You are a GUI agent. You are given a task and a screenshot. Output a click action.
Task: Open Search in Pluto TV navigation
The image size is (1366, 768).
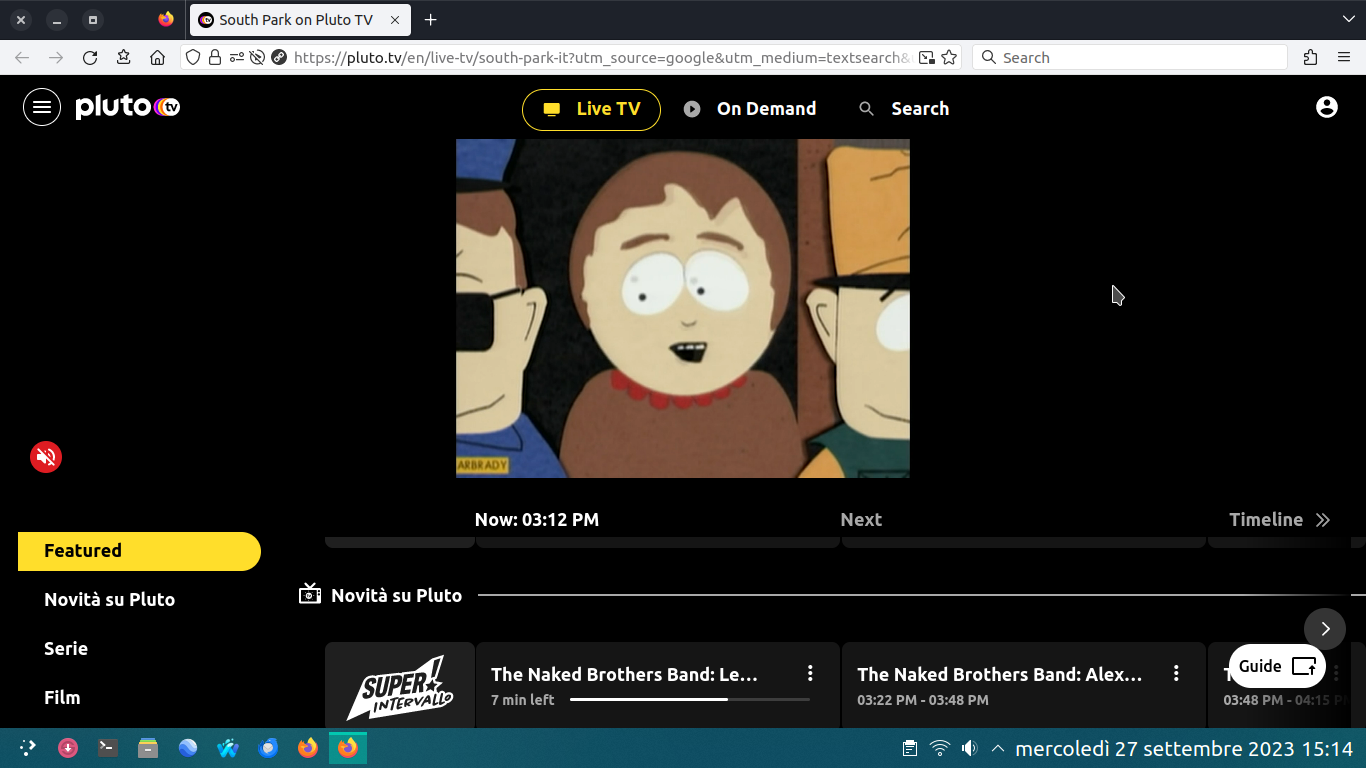[904, 109]
